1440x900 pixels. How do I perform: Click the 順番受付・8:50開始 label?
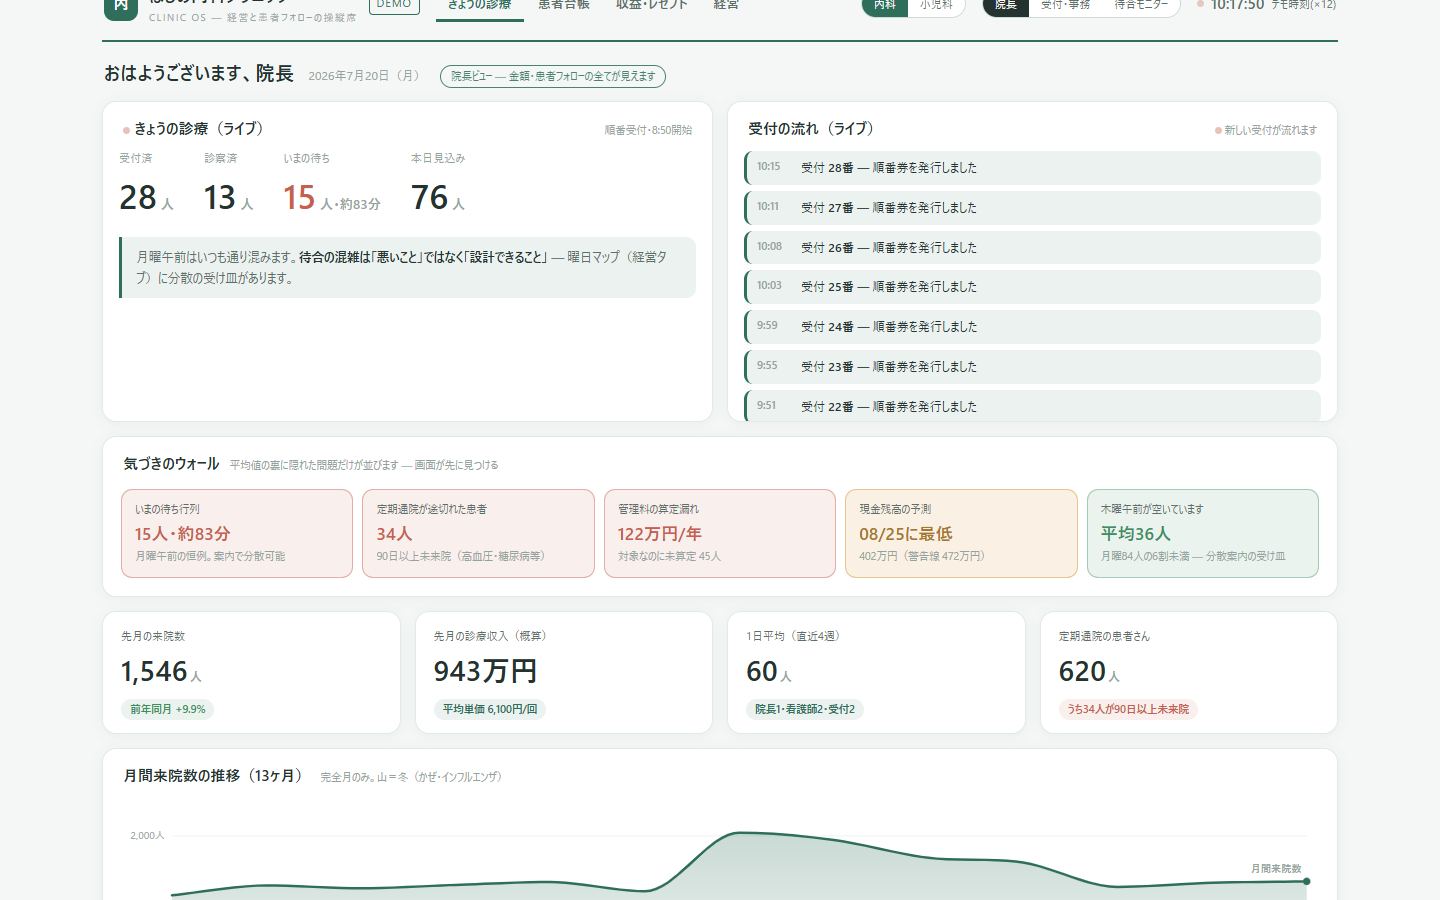648,130
